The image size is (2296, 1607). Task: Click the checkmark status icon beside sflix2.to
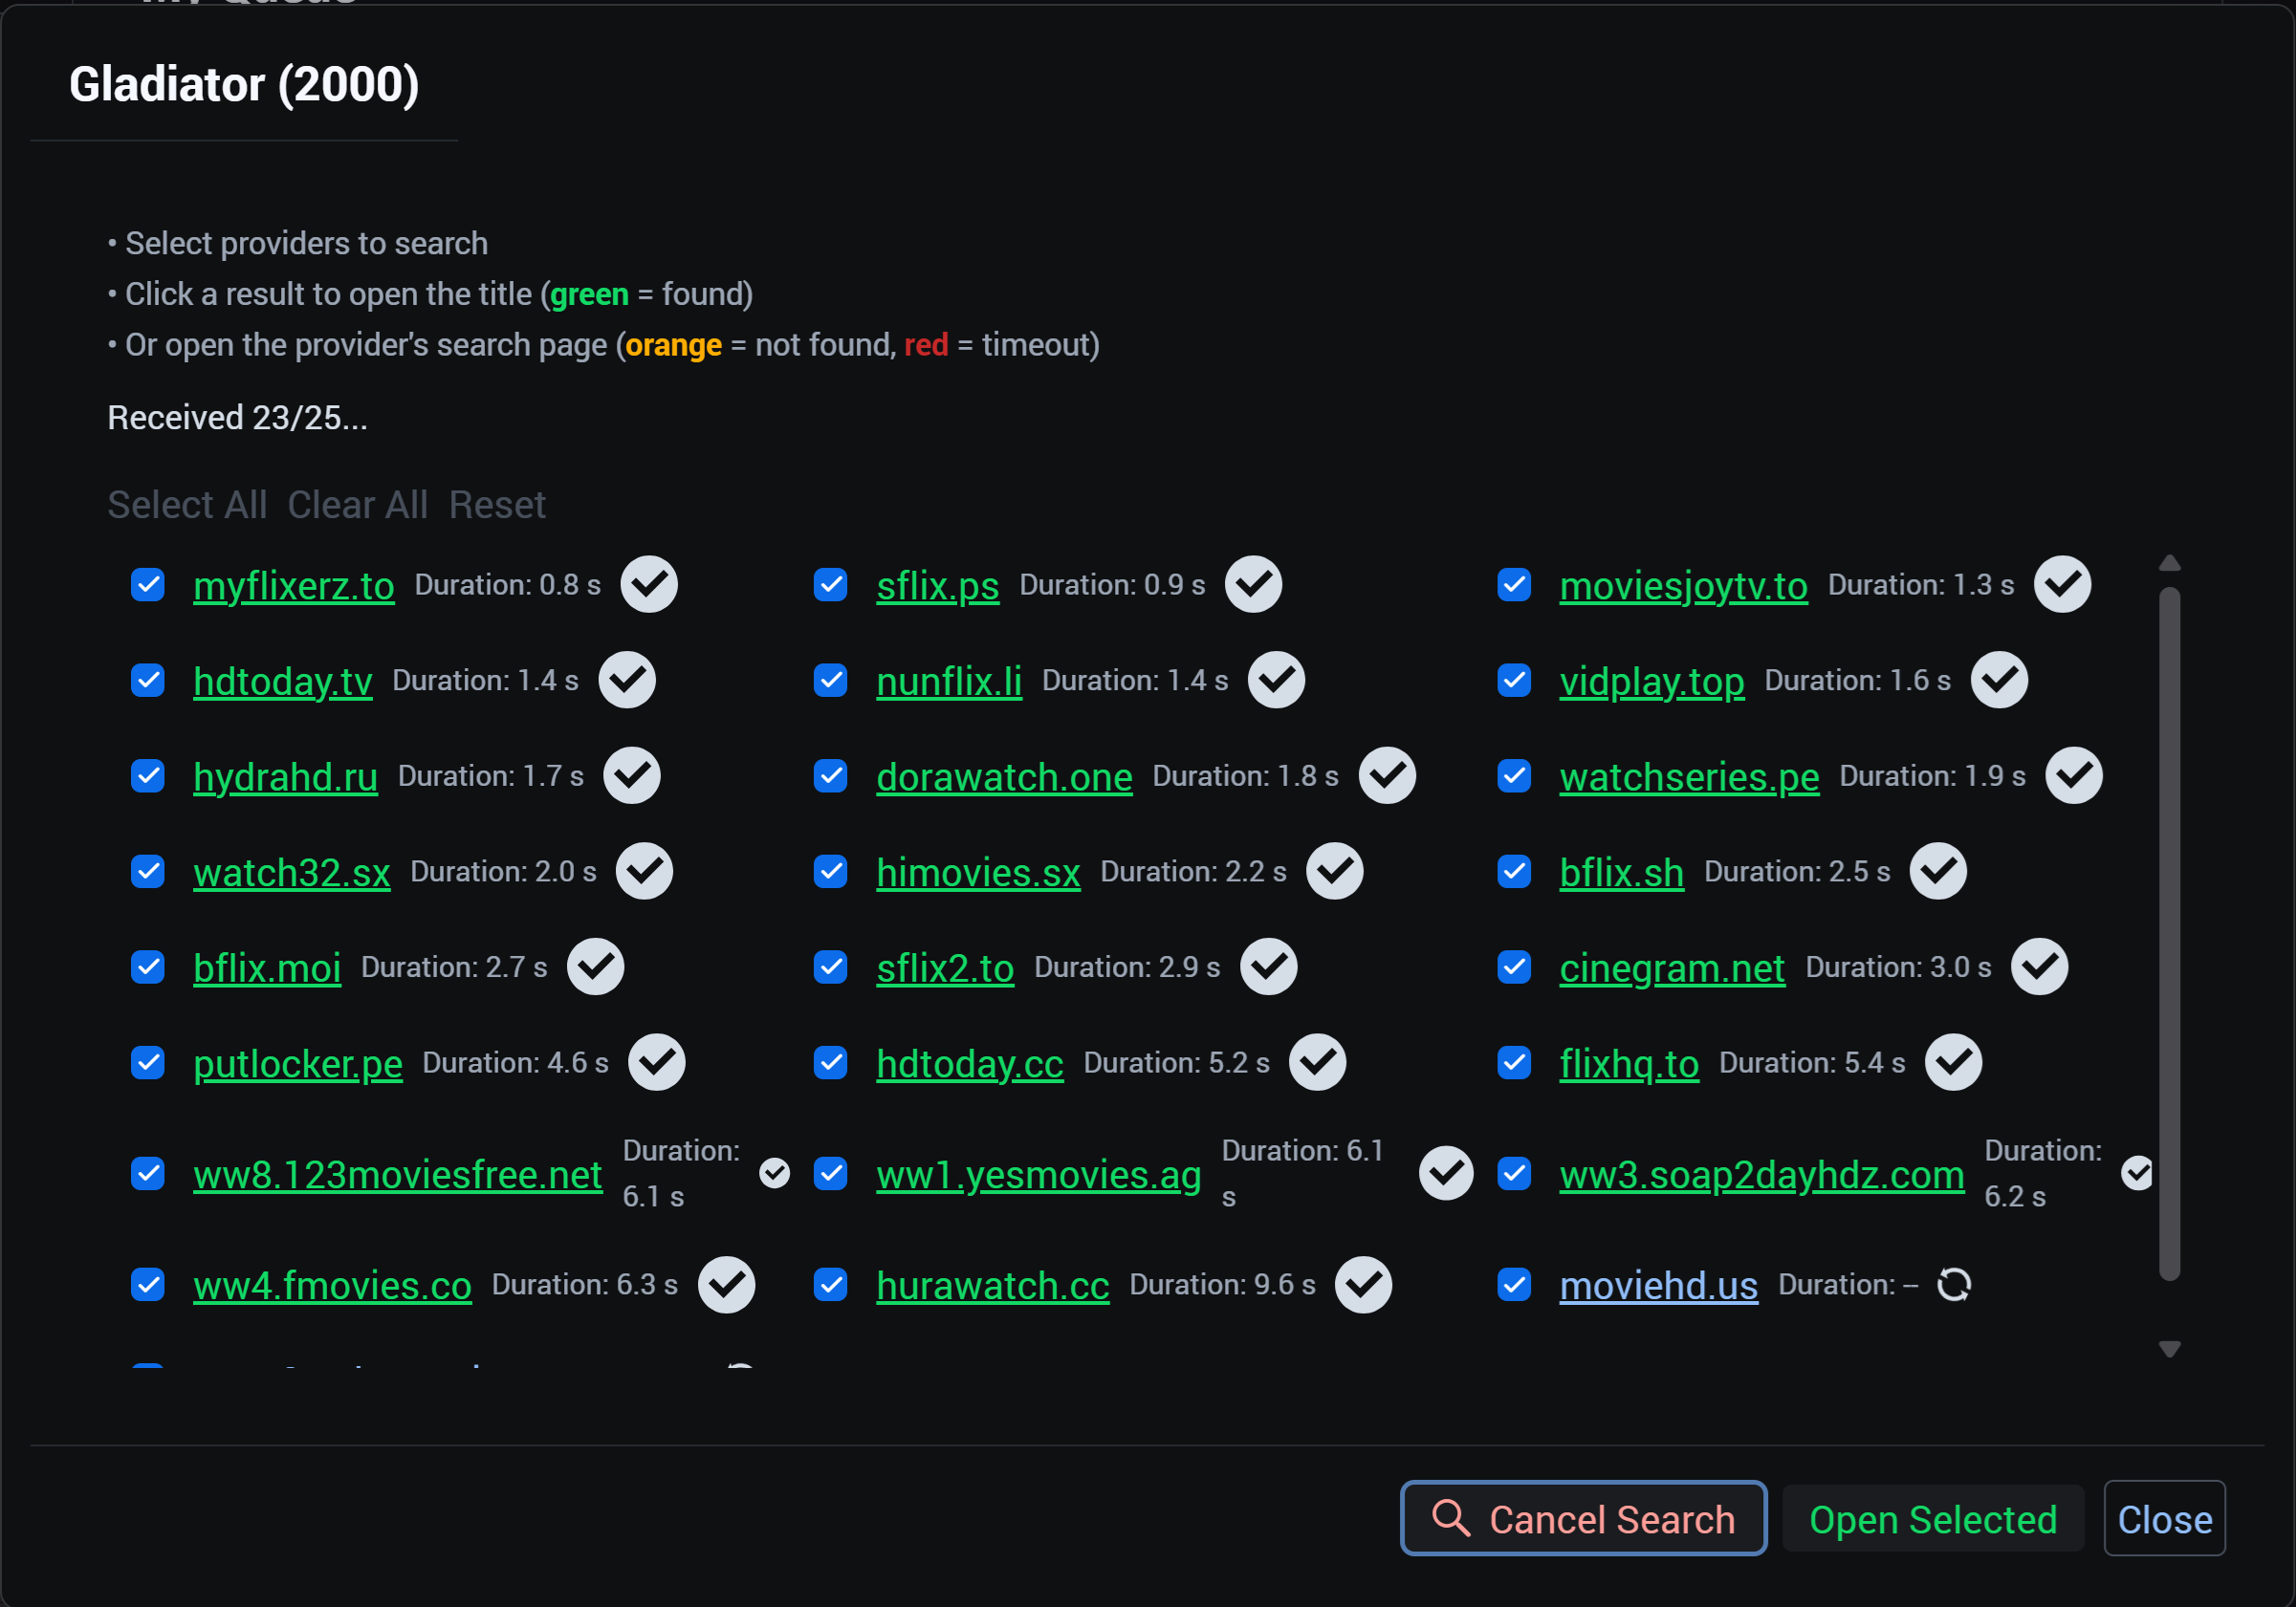1269,967
